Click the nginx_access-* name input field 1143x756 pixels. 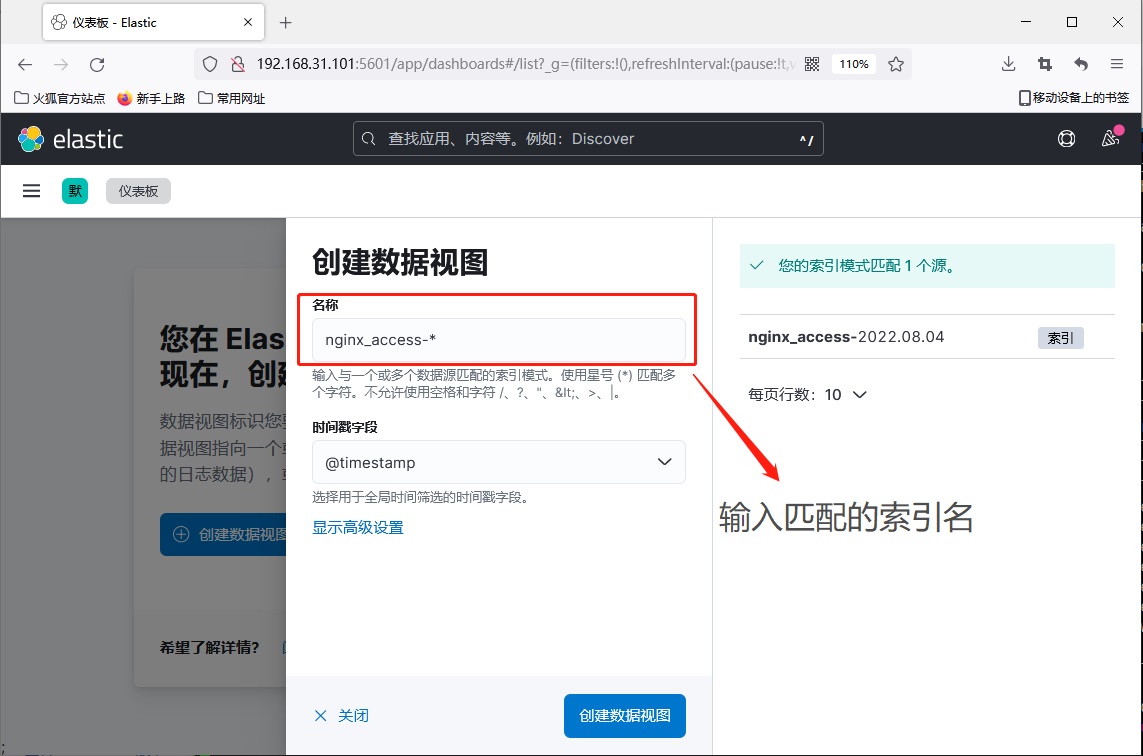pos(498,340)
